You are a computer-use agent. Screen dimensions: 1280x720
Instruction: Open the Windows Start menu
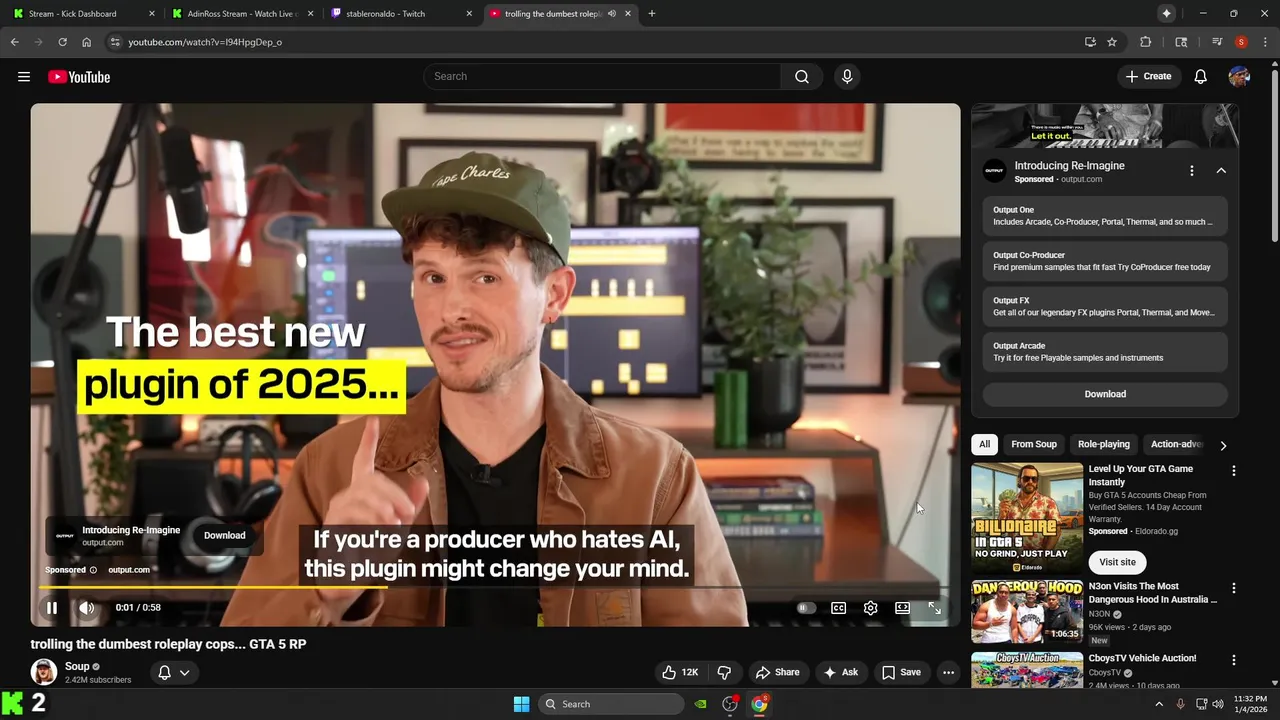click(x=521, y=704)
